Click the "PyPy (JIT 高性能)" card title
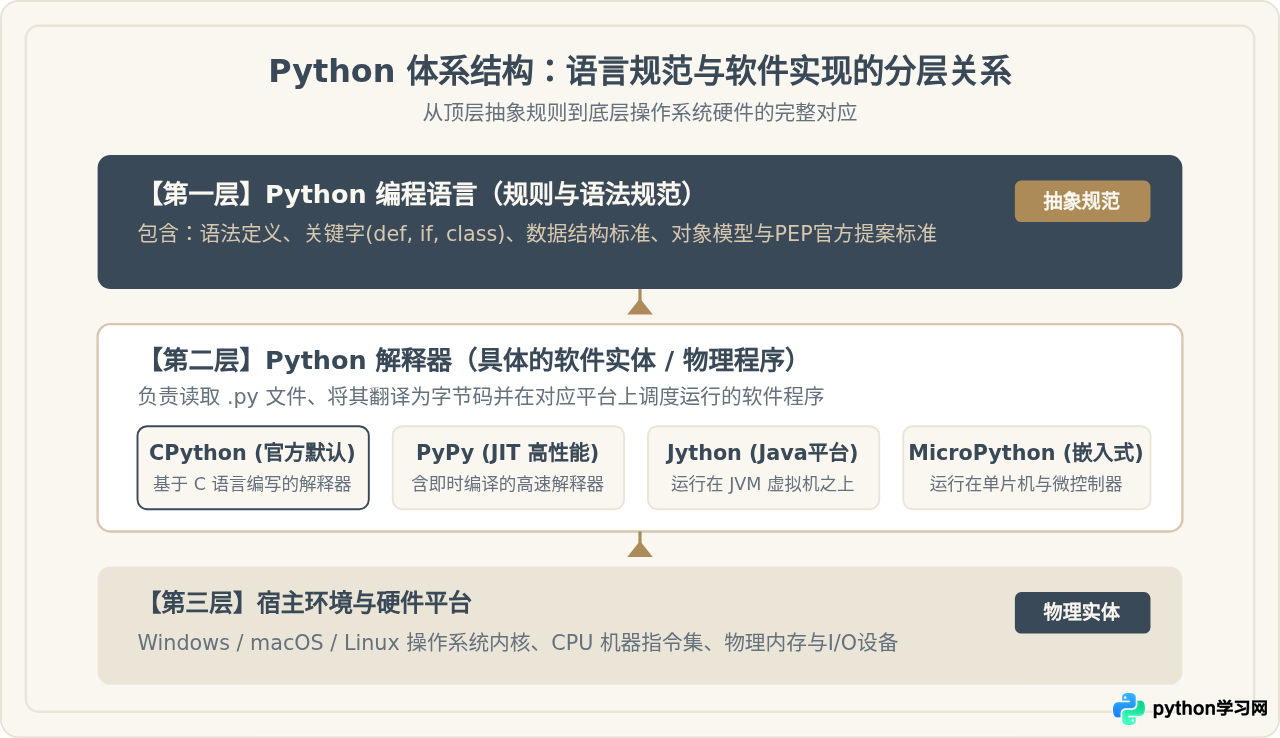This screenshot has height=738, width=1280. click(x=508, y=453)
